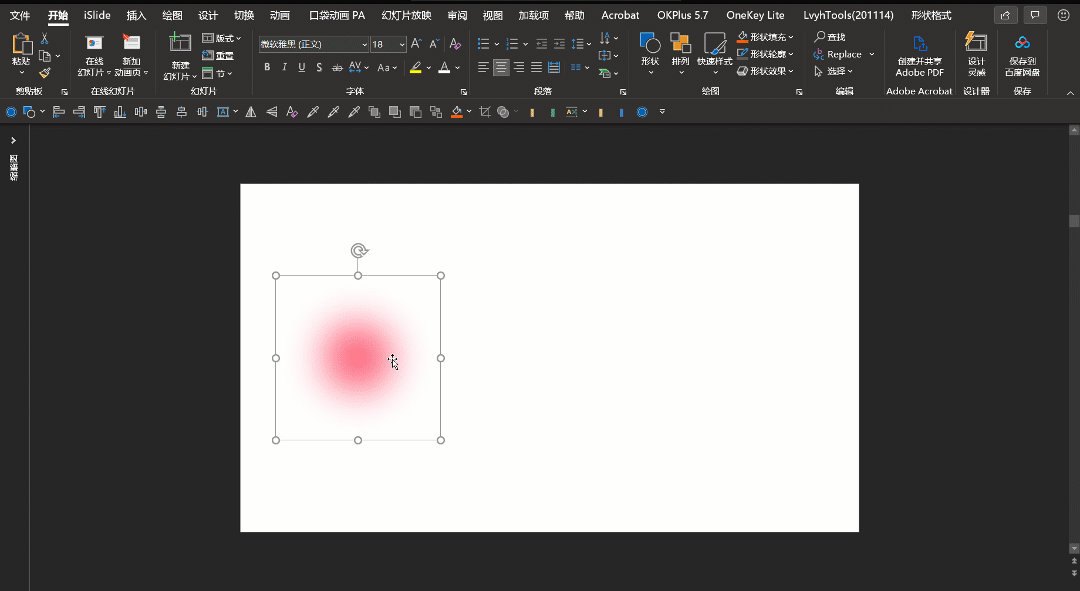Increase font size with A^ icon
This screenshot has height=591, width=1080.
416,44
